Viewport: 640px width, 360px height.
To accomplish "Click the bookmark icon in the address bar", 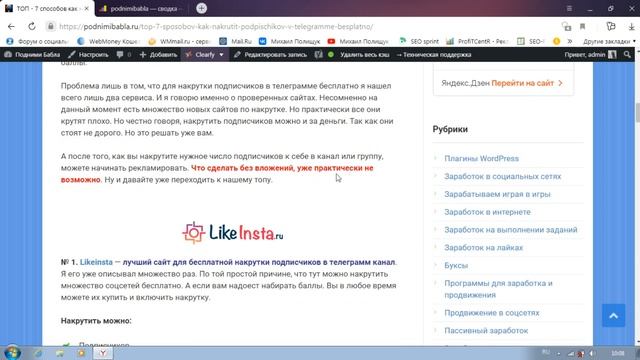I will click(582, 27).
